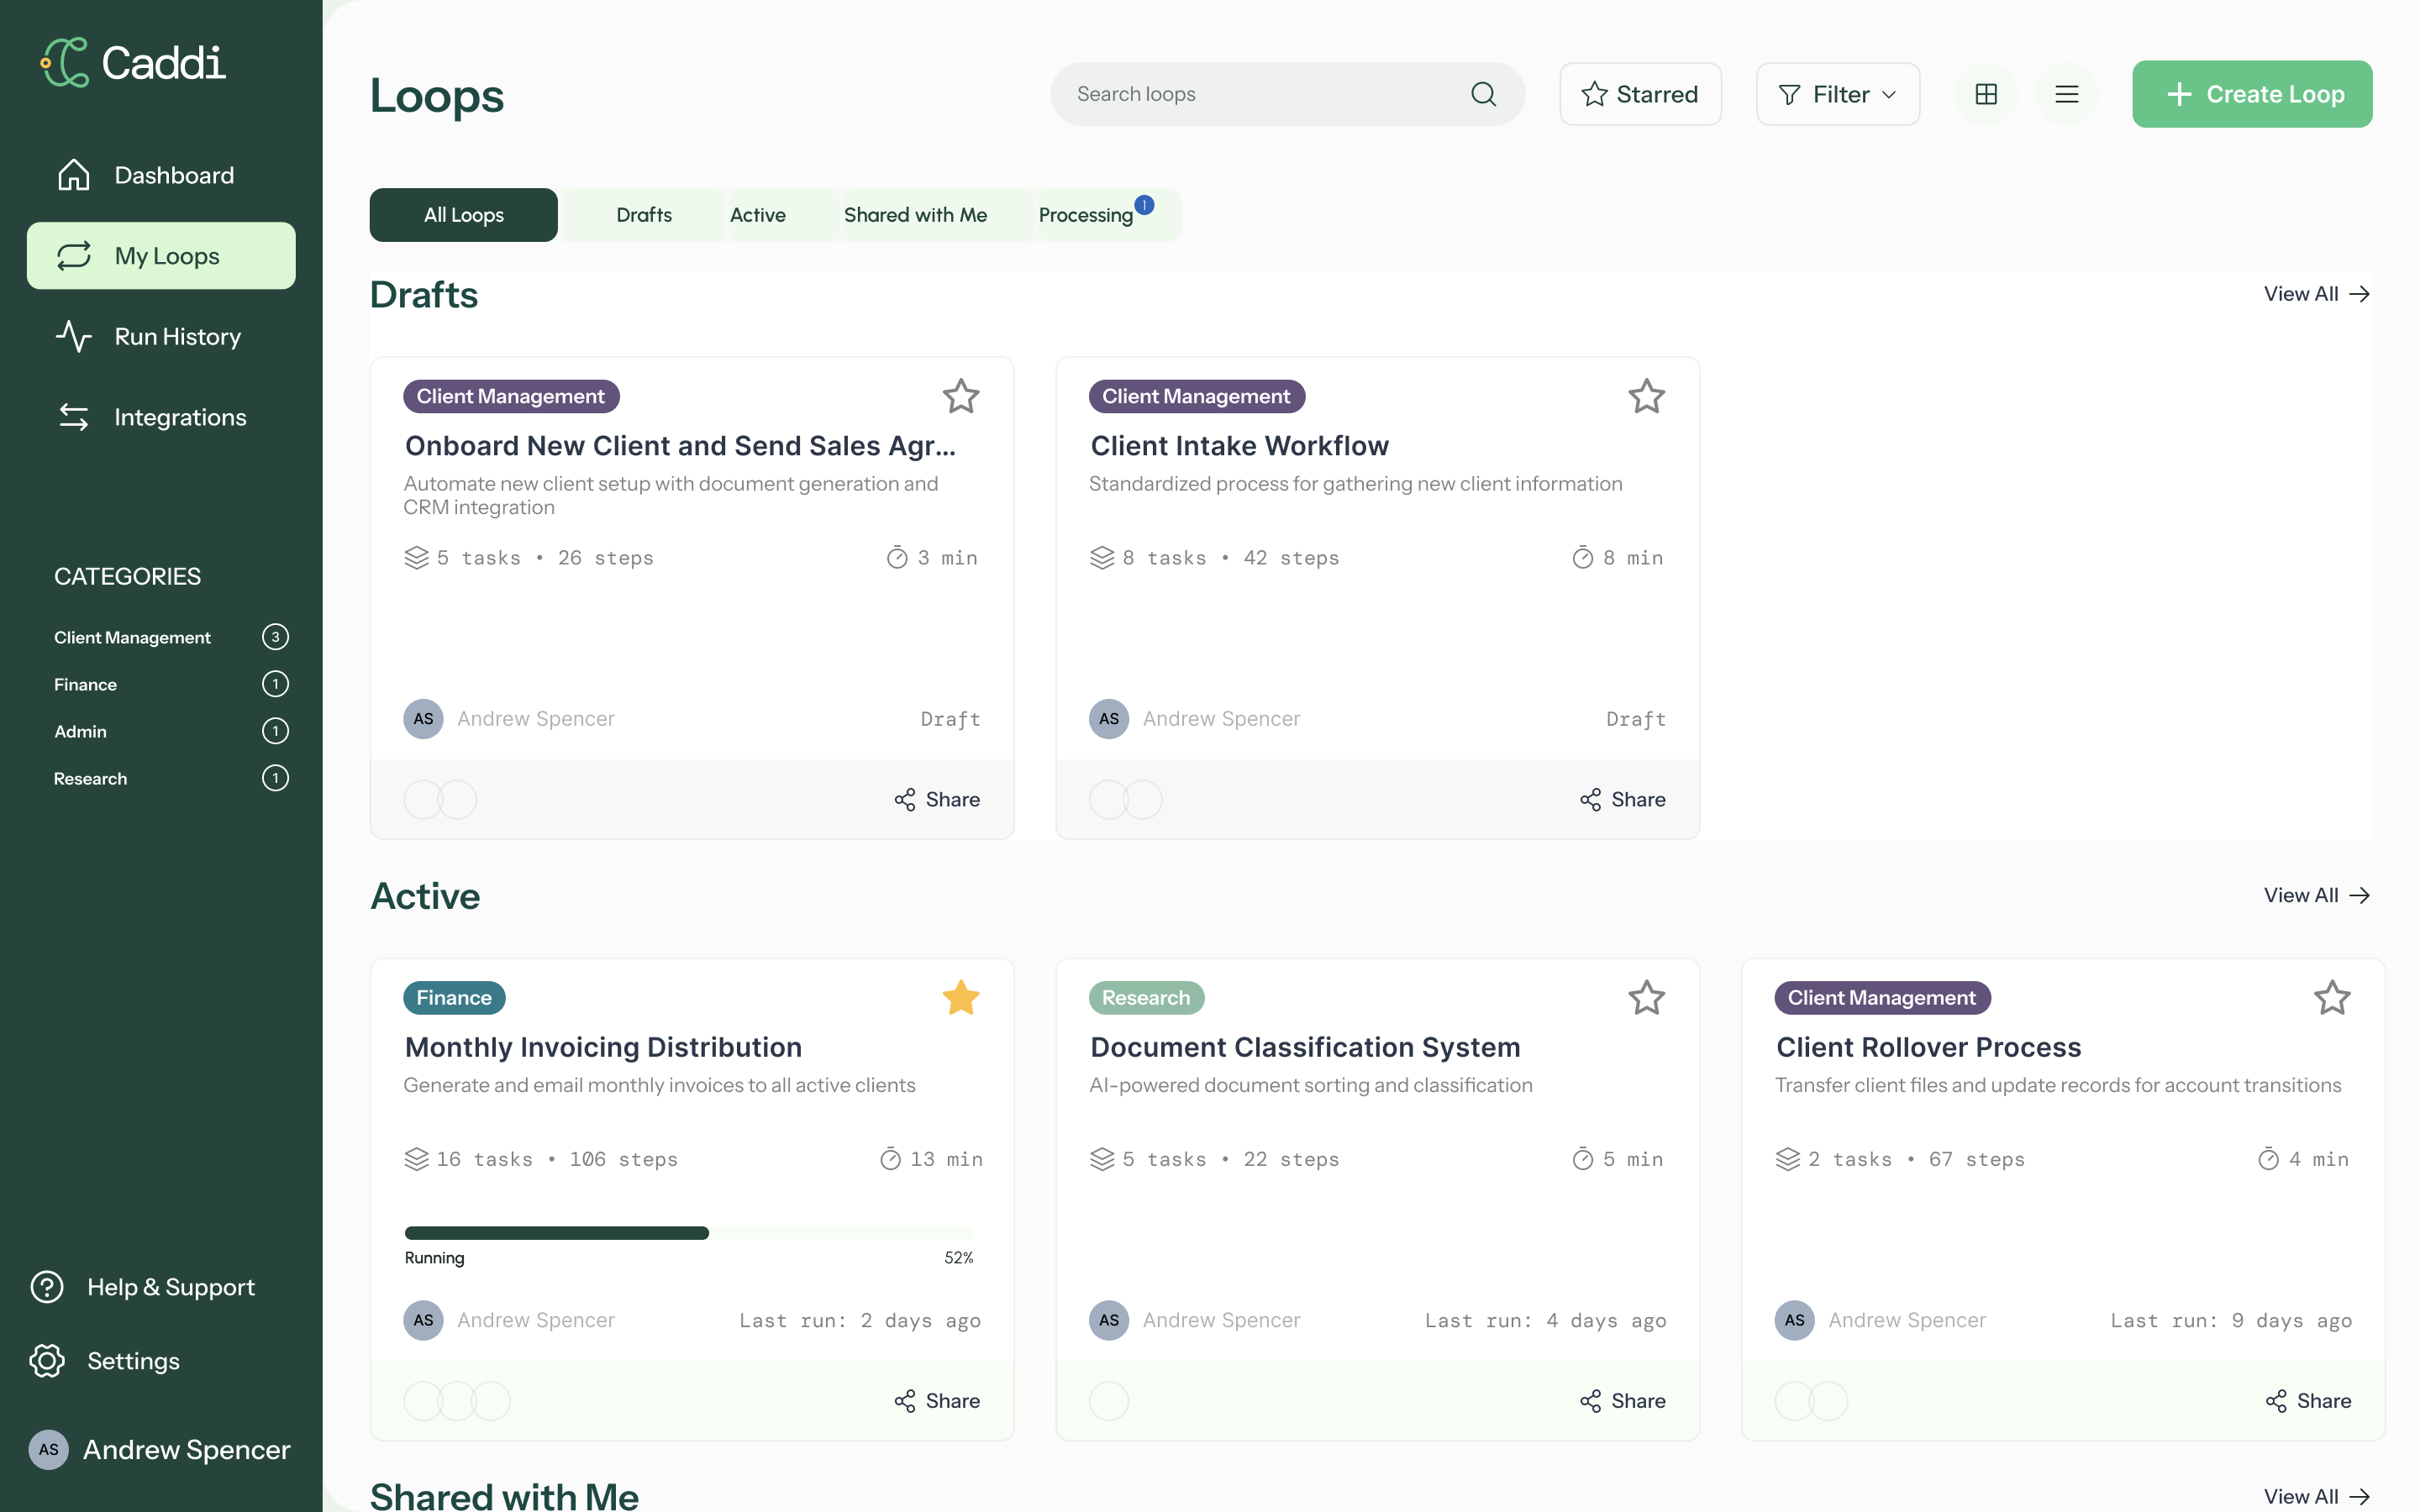Click AS avatar on Client Intake card
Viewport: 2420px width, 1512px height.
click(x=1109, y=719)
